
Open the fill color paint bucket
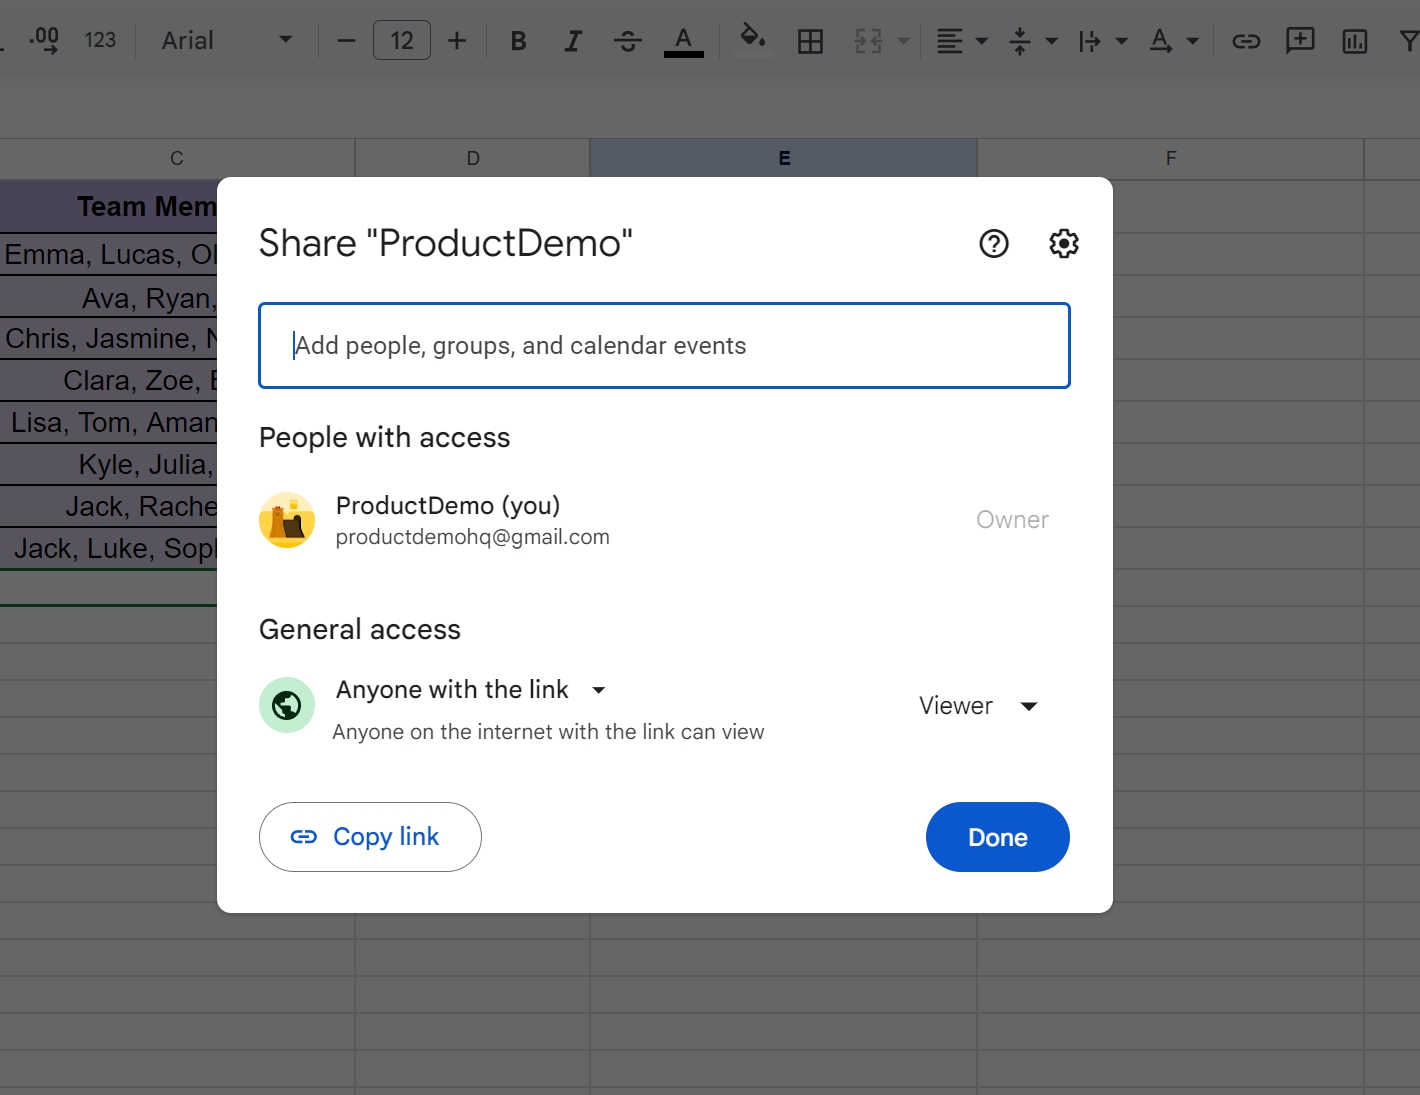click(x=752, y=40)
